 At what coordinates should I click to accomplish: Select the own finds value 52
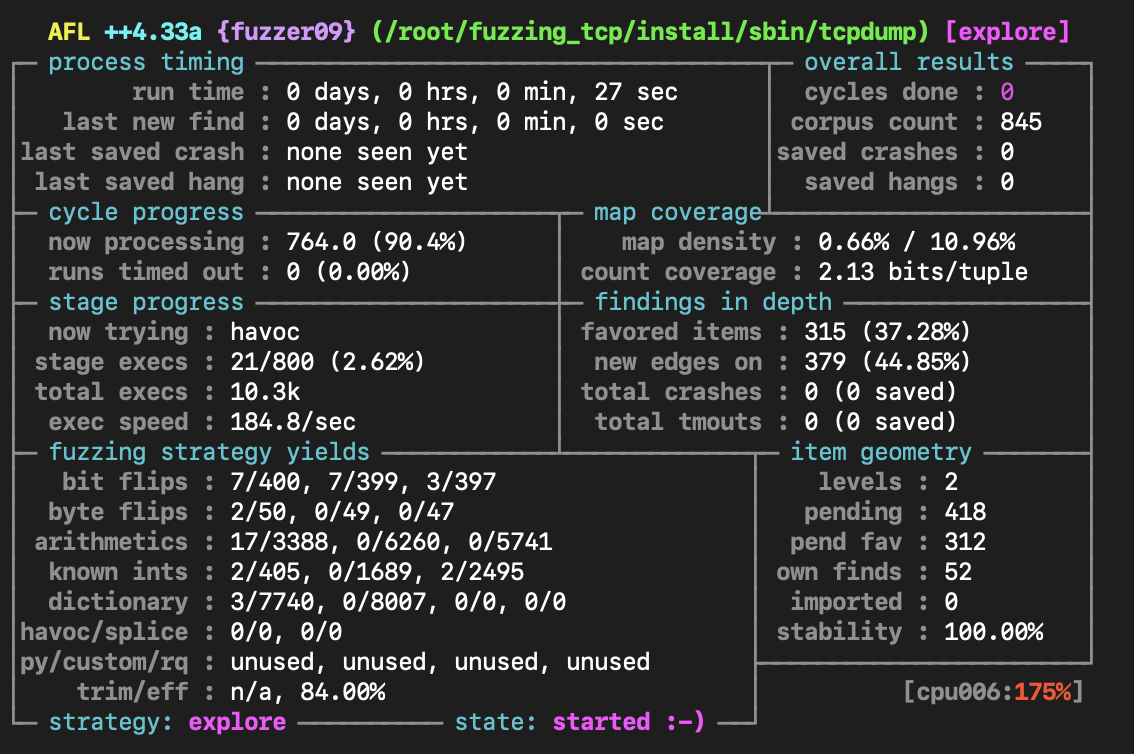tap(958, 573)
